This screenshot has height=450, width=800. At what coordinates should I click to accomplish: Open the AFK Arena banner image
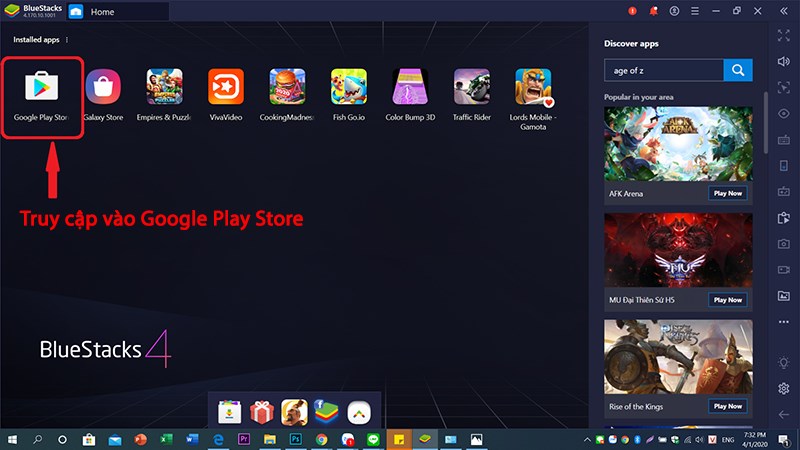(x=678, y=144)
